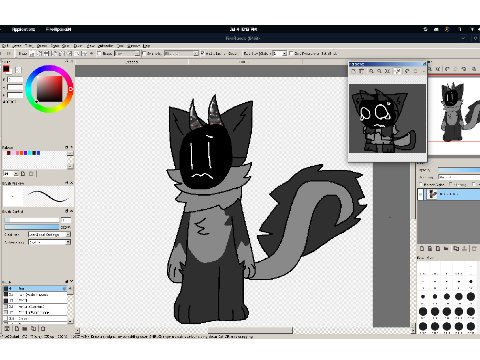Add brush folder icon below the brush list

pos(25,329)
